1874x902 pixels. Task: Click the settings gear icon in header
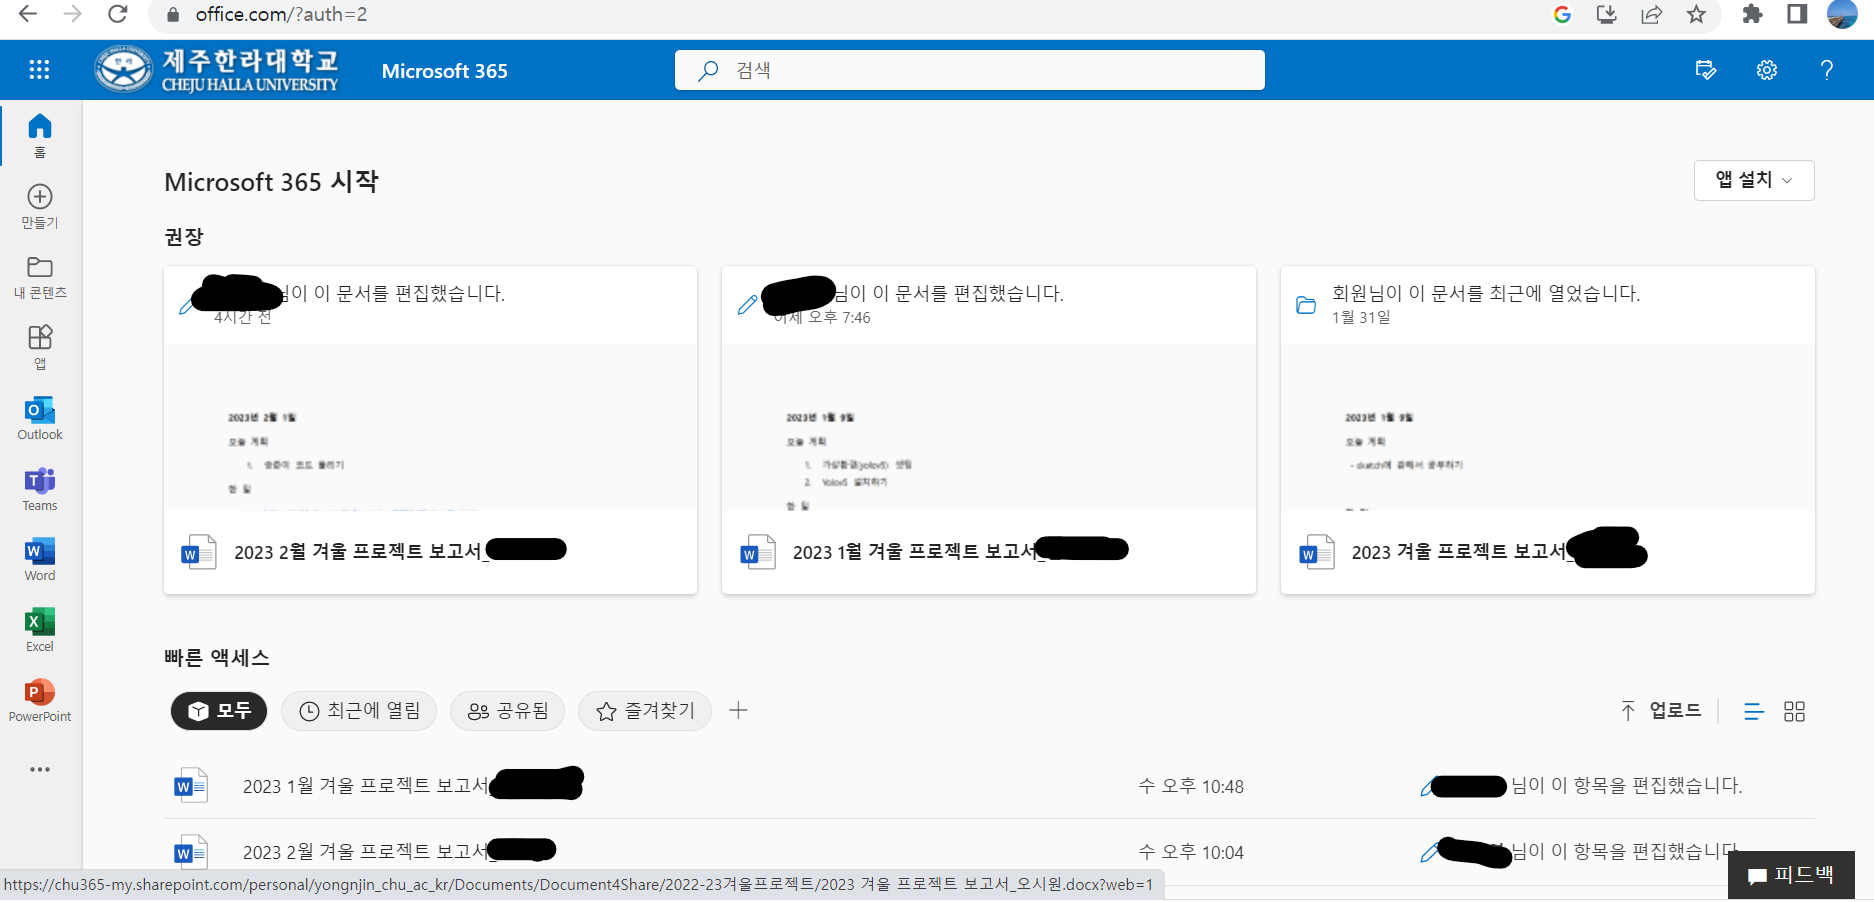click(x=1767, y=70)
